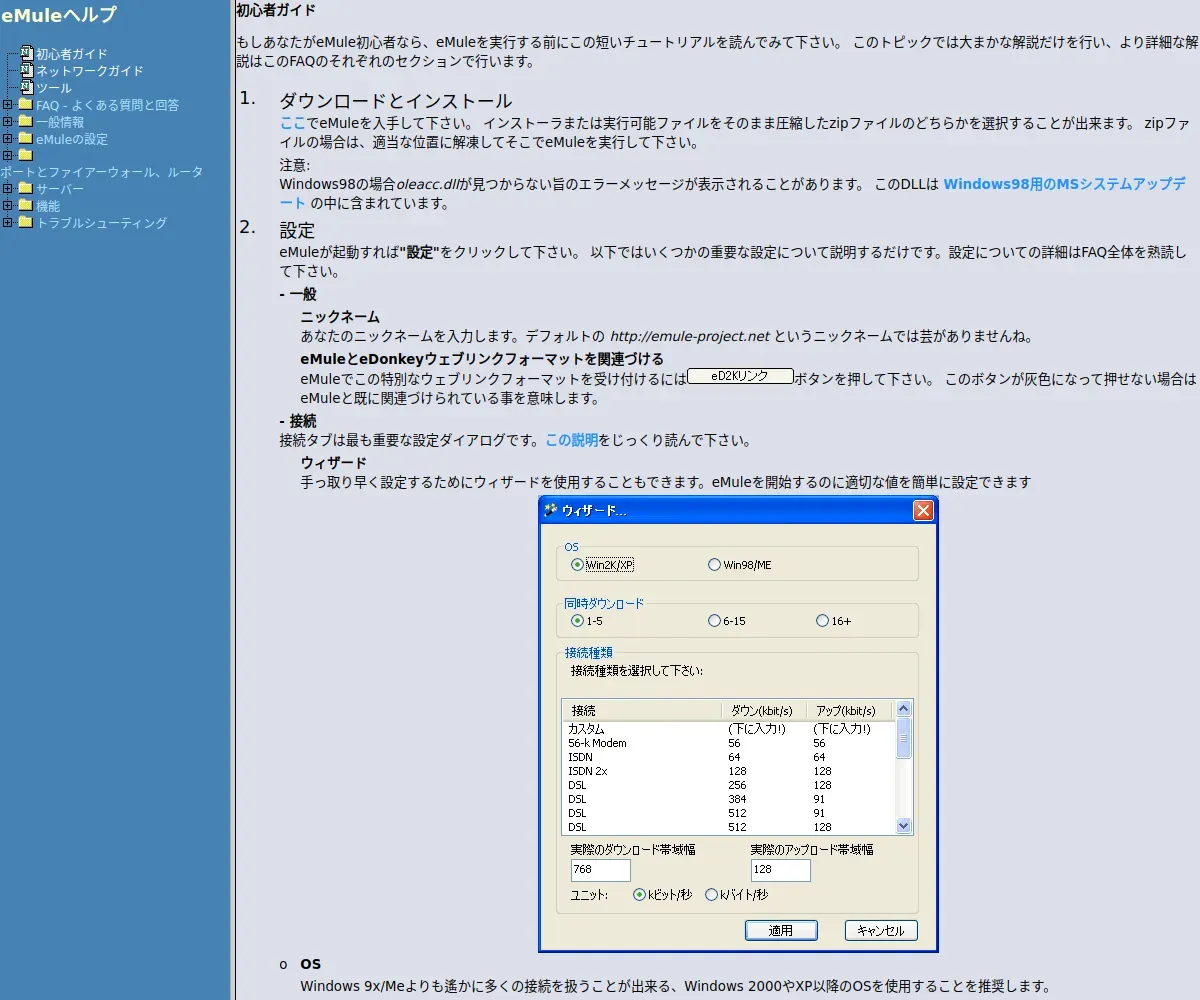Select the kバイト/秒 unit option
The image size is (1200, 1000).
(712, 895)
